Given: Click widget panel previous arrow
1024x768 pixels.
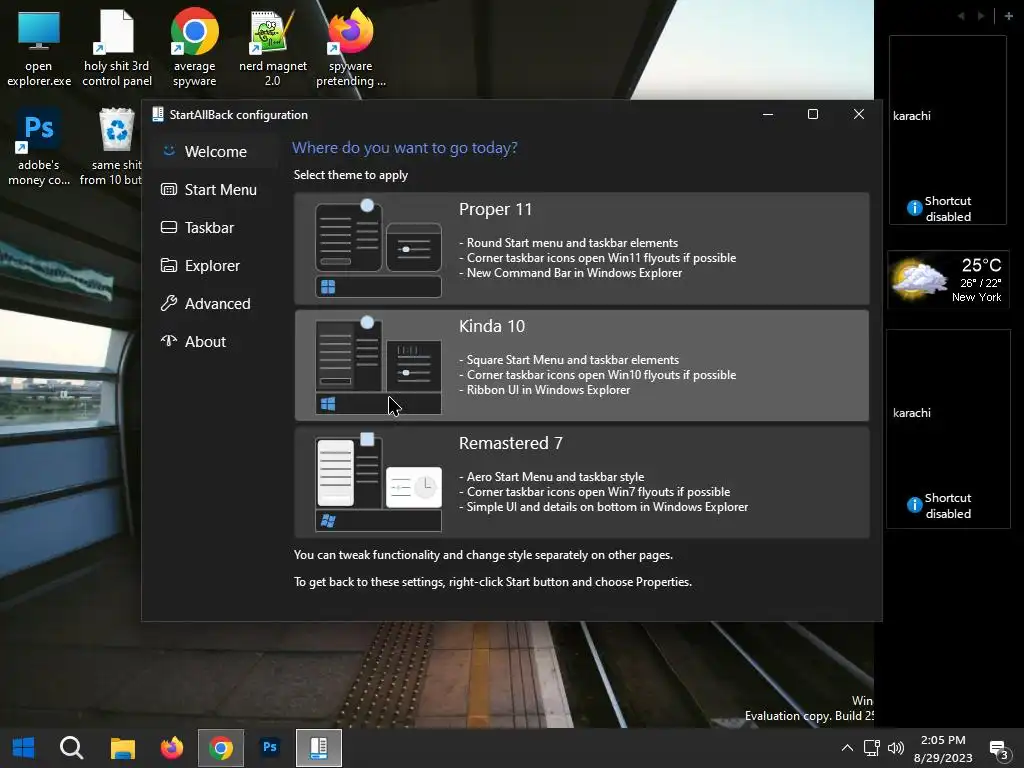Looking at the screenshot, I should click(961, 16).
